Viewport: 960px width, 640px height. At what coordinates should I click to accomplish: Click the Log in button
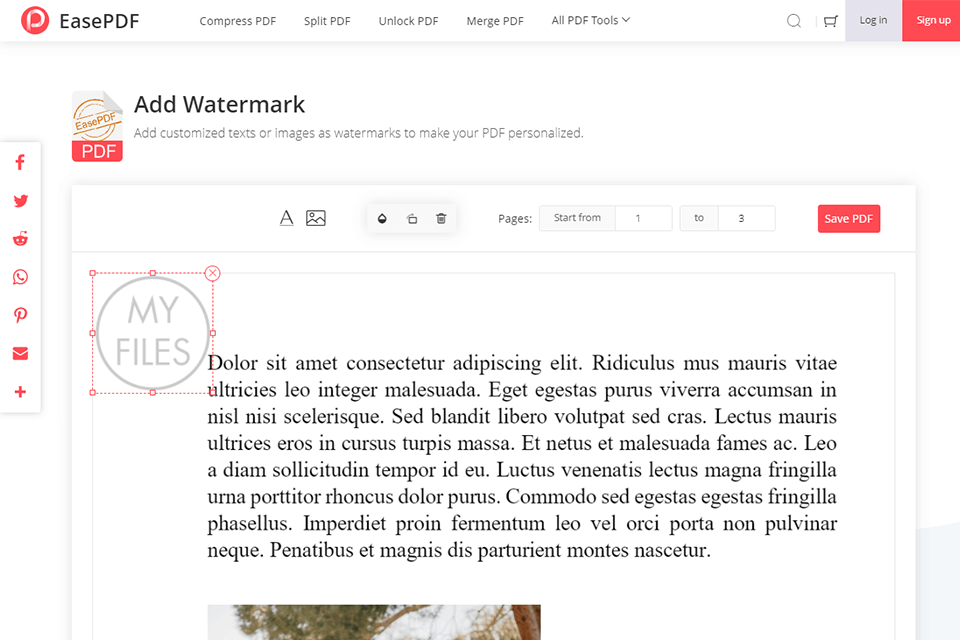pyautogui.click(x=873, y=20)
